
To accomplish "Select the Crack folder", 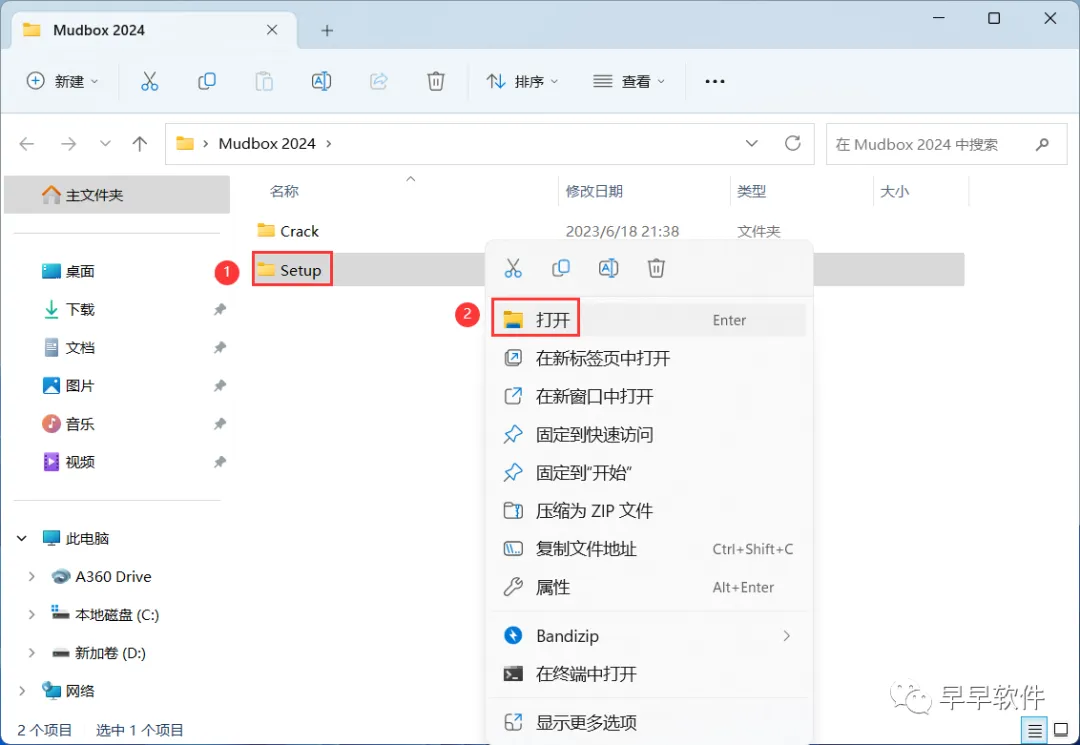I will click(x=288, y=231).
